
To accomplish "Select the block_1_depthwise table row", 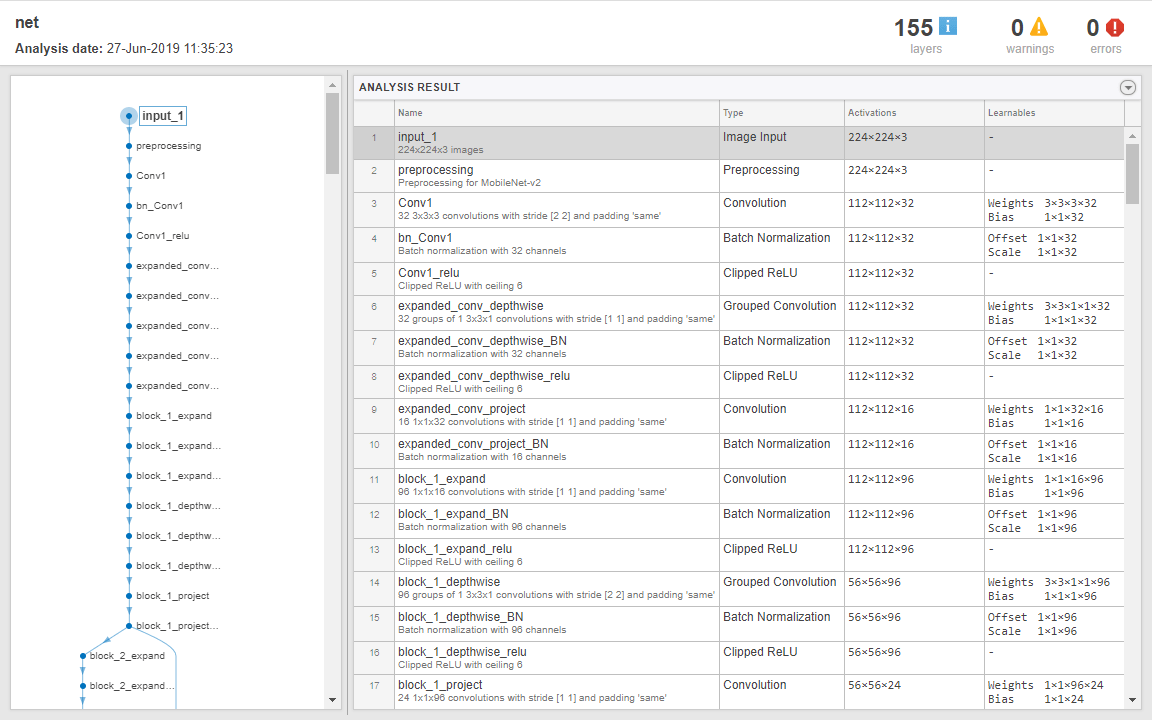I will [x=739, y=588].
